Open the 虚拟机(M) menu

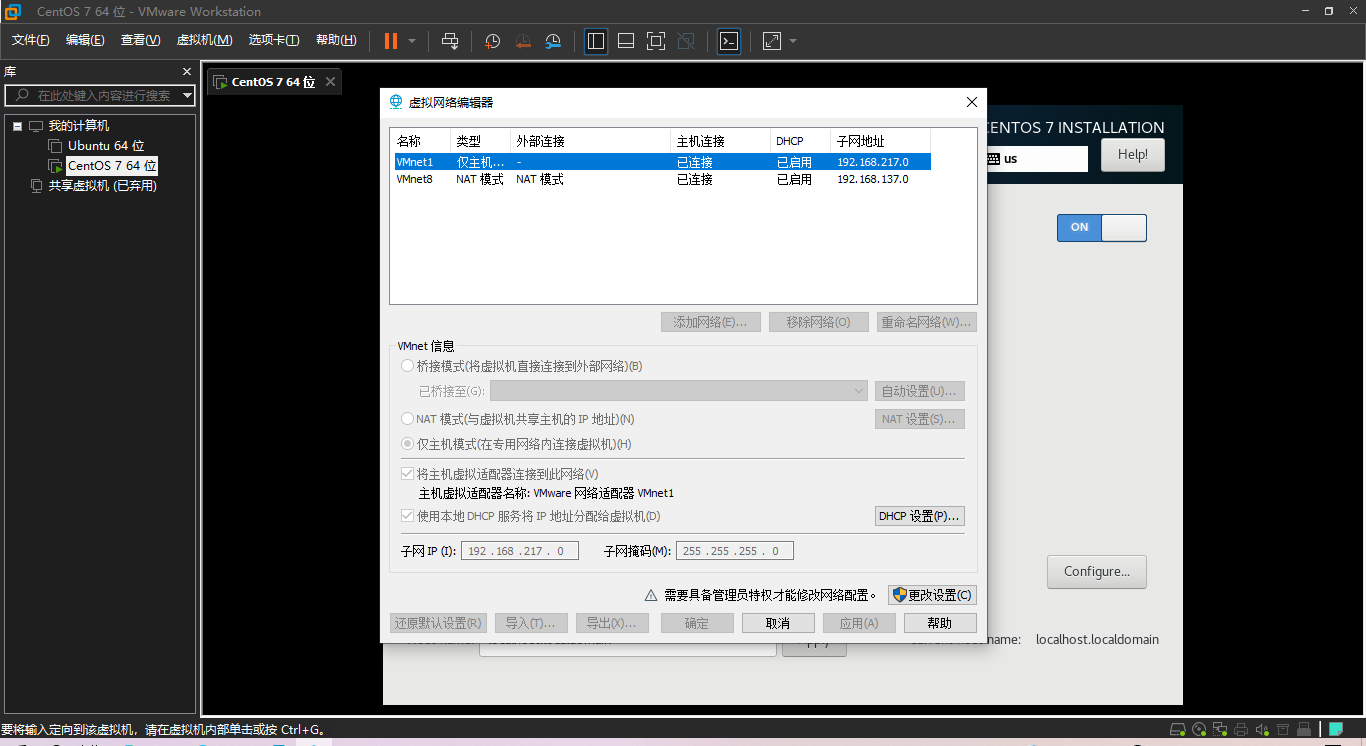(x=204, y=40)
